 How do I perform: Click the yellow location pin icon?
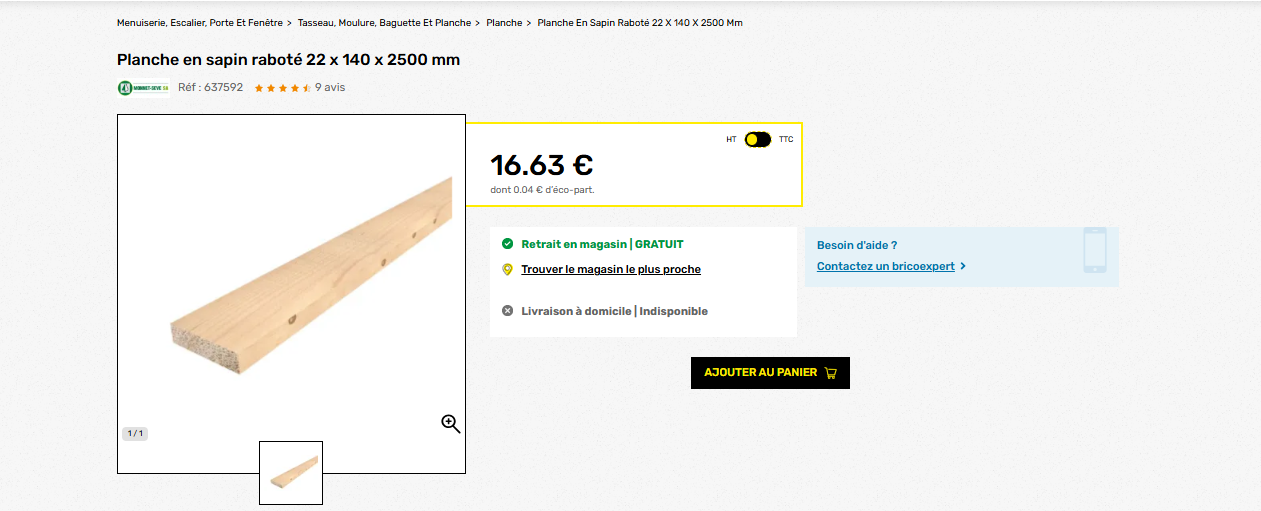507,270
